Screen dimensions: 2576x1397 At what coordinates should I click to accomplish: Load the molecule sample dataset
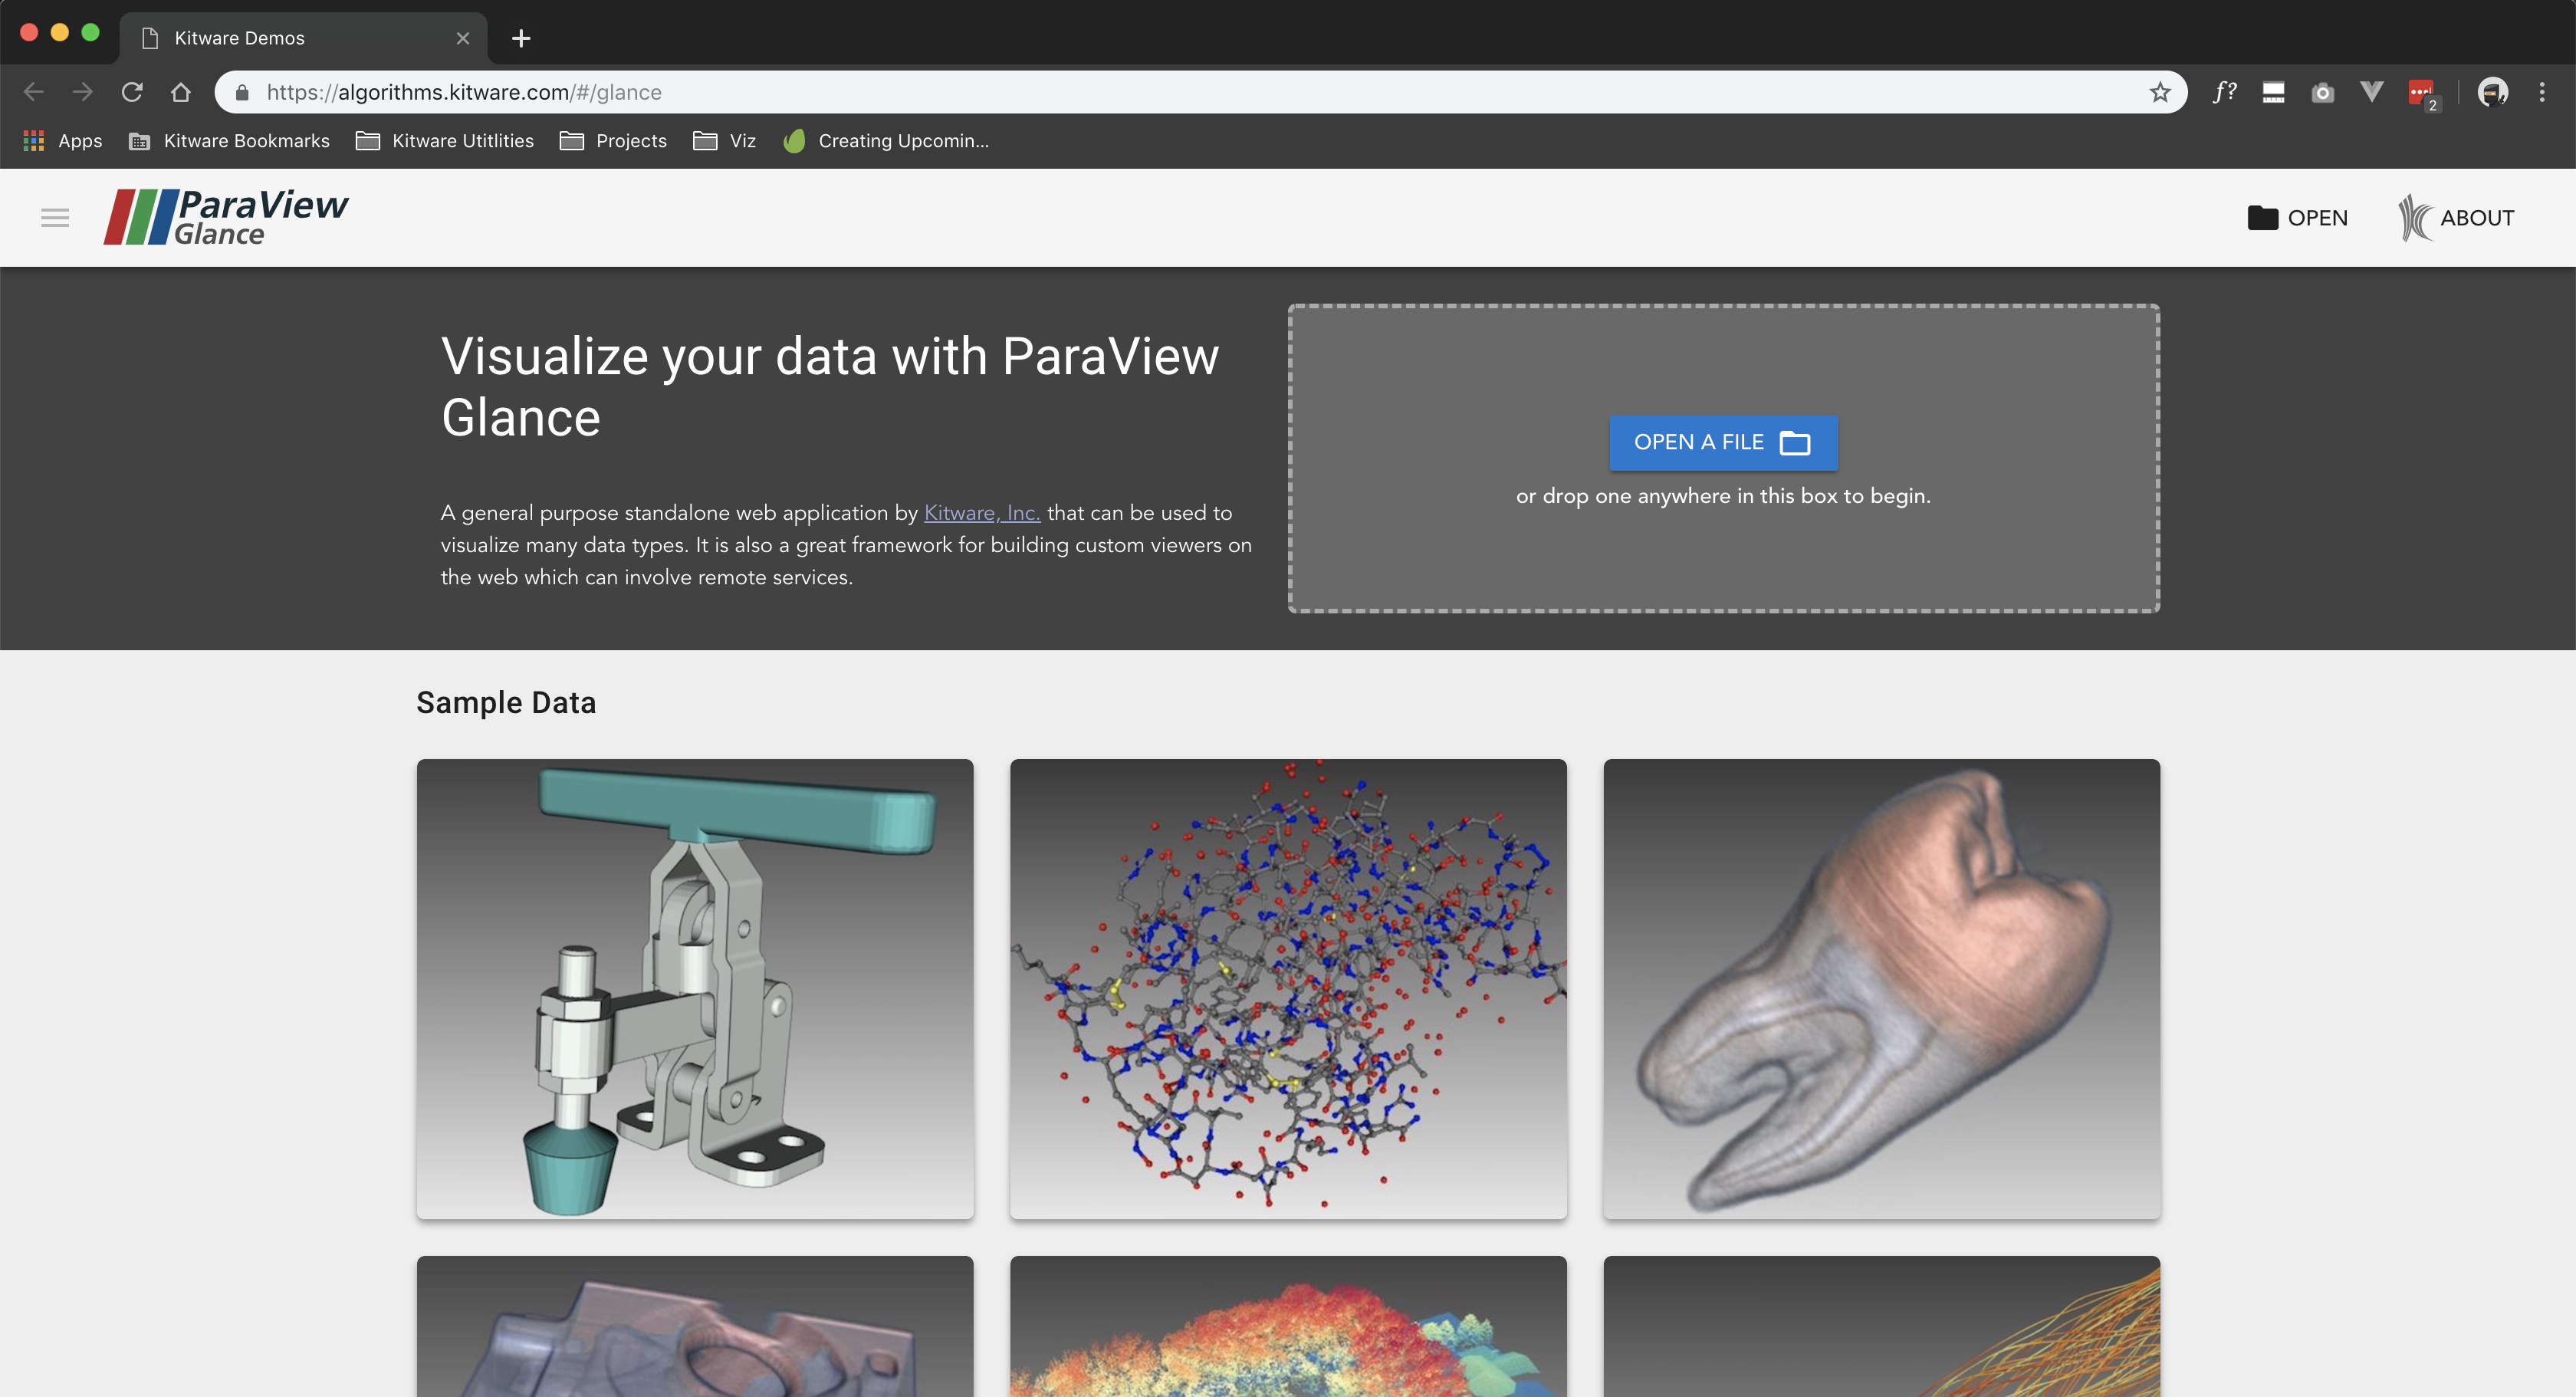click(1288, 988)
